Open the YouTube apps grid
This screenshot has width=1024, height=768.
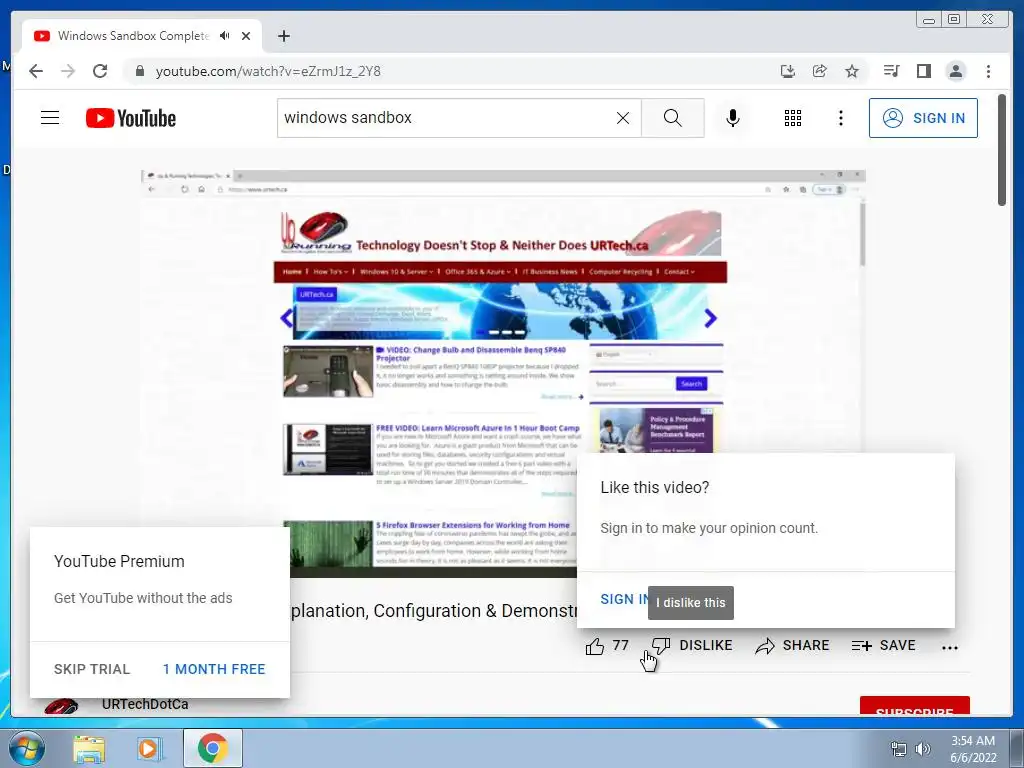click(793, 118)
